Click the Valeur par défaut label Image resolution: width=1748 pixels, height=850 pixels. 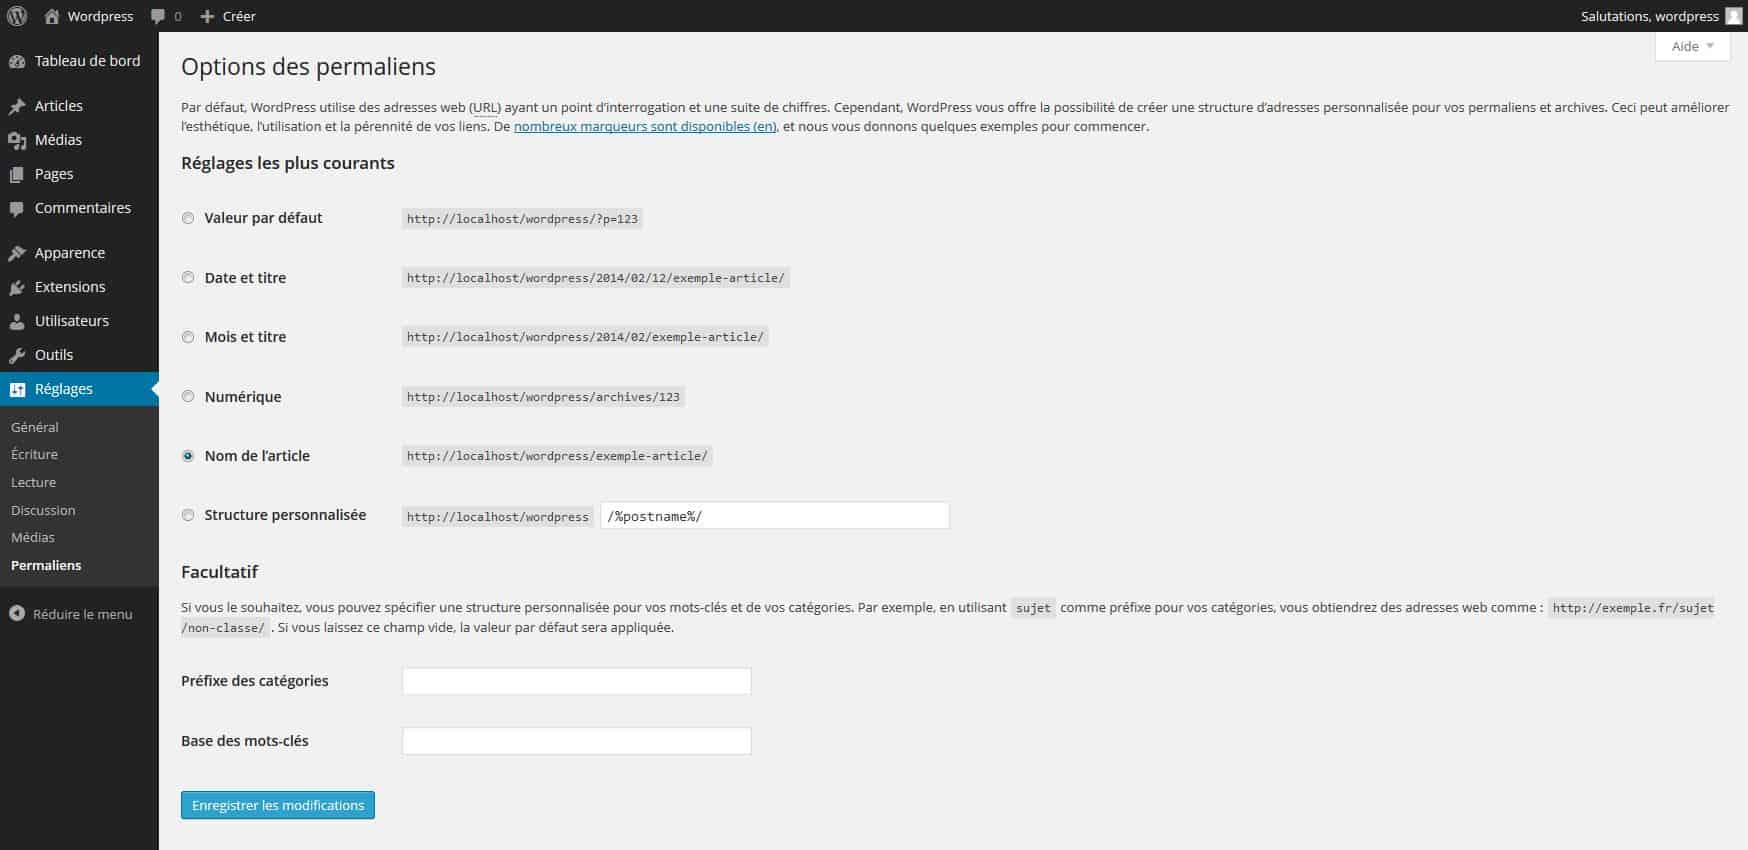(263, 218)
